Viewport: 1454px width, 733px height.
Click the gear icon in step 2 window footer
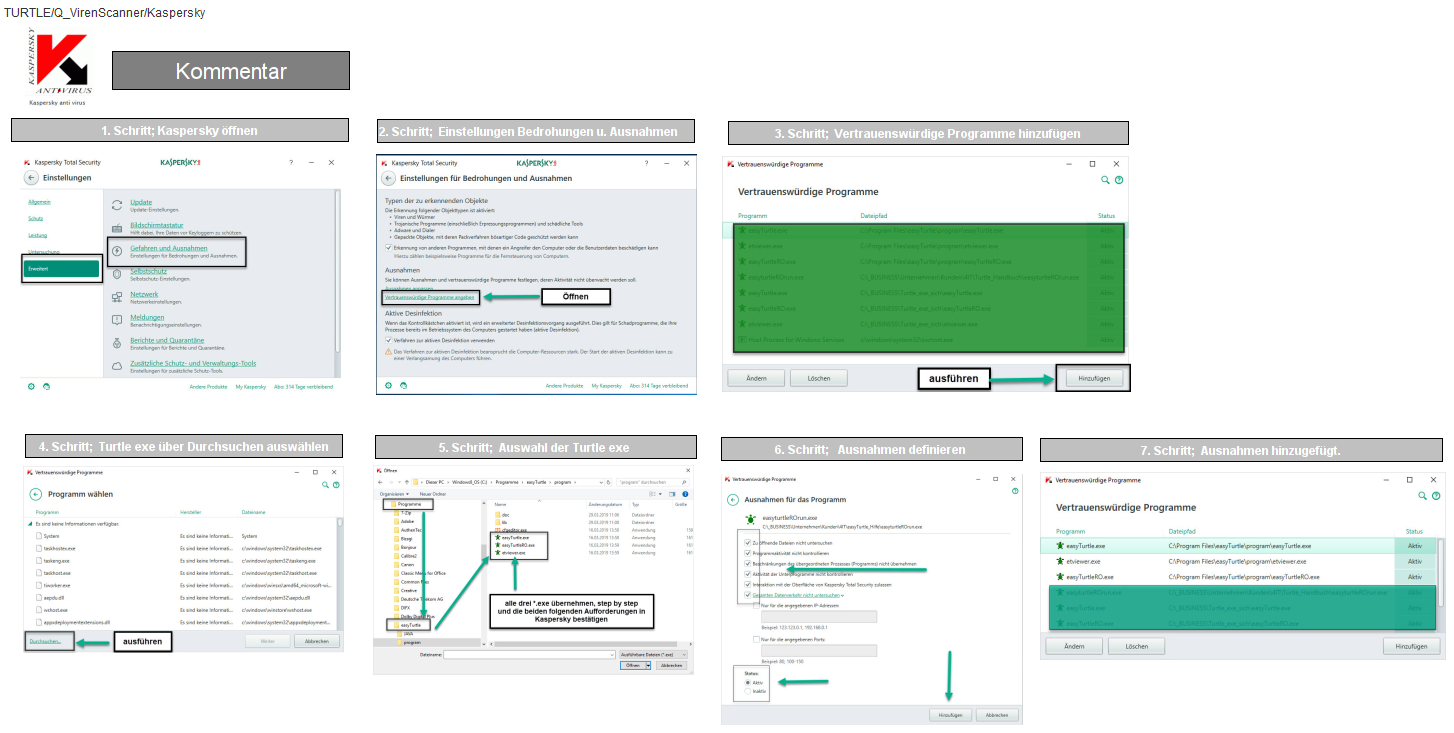(x=388, y=385)
